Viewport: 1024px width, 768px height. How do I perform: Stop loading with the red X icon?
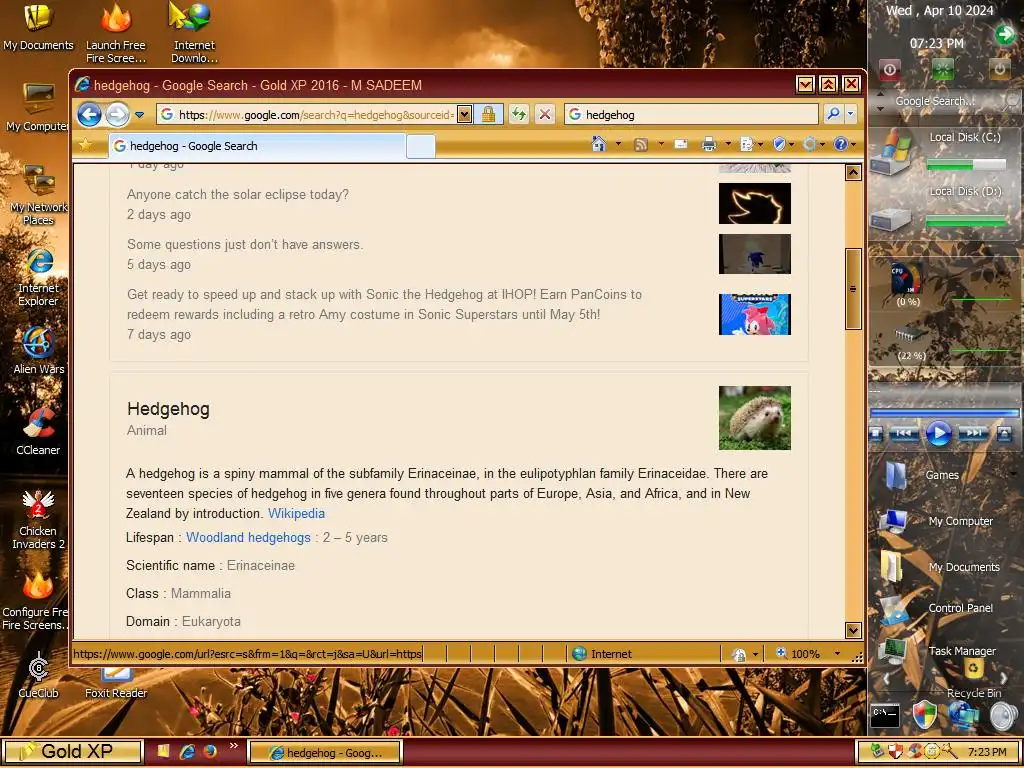point(545,115)
